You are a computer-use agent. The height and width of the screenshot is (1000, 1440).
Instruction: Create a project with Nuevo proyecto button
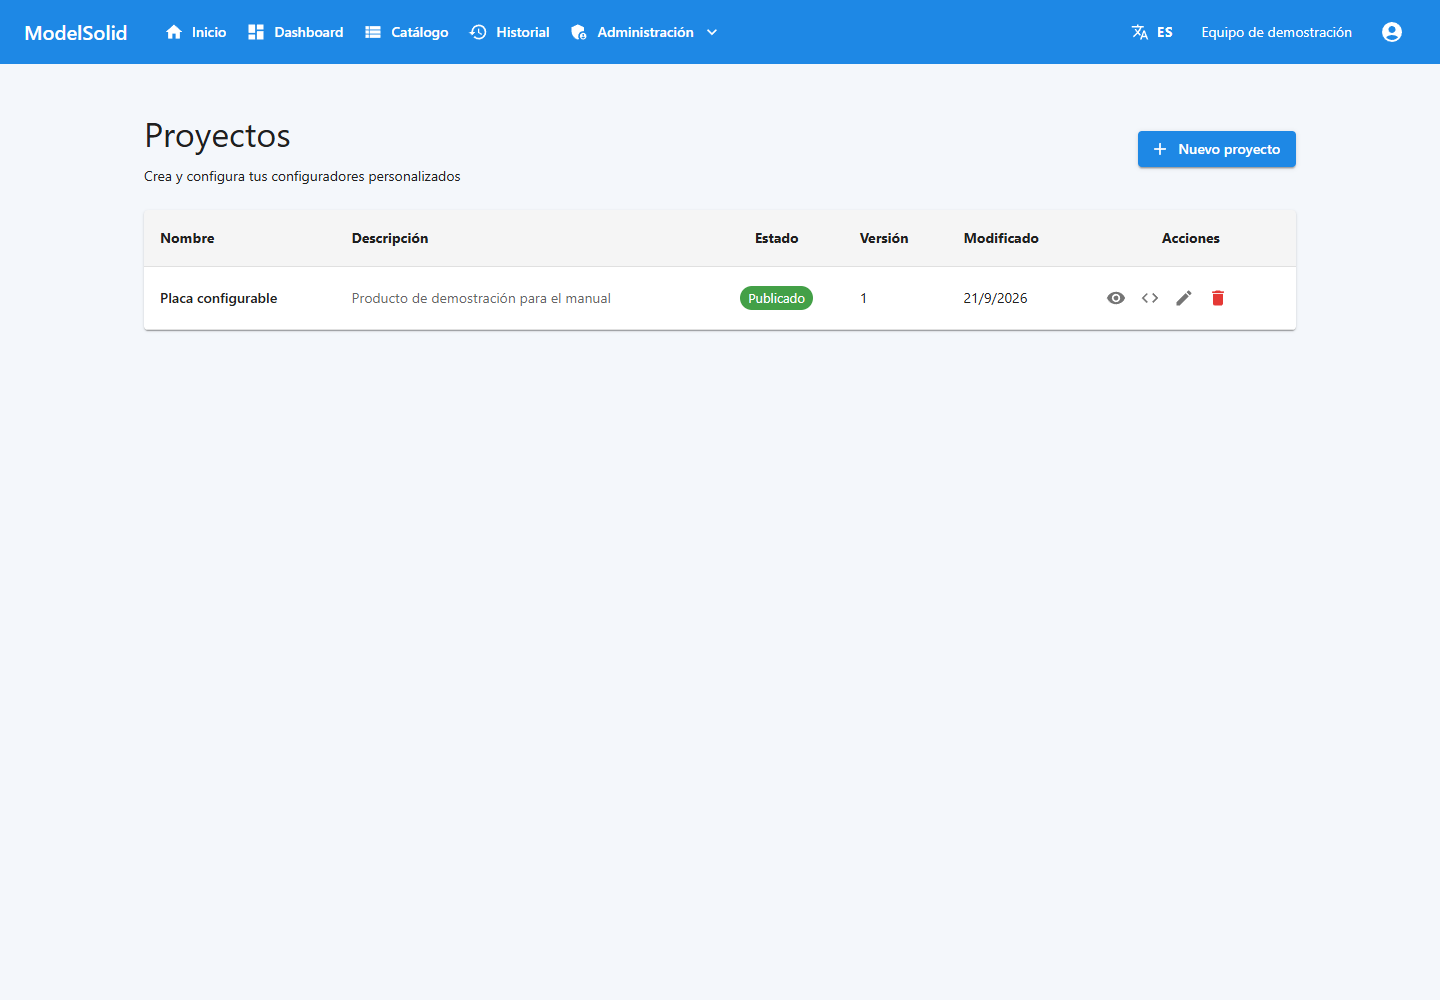coord(1217,149)
